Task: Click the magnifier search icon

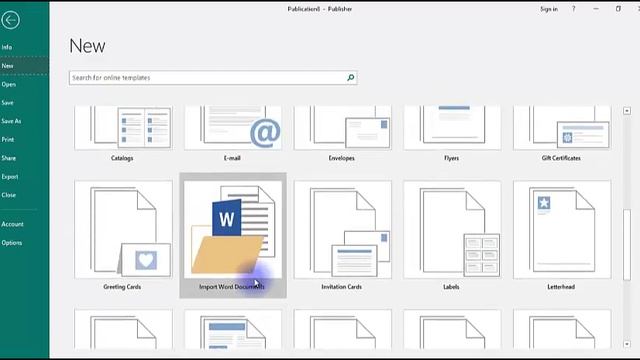Action: point(351,78)
